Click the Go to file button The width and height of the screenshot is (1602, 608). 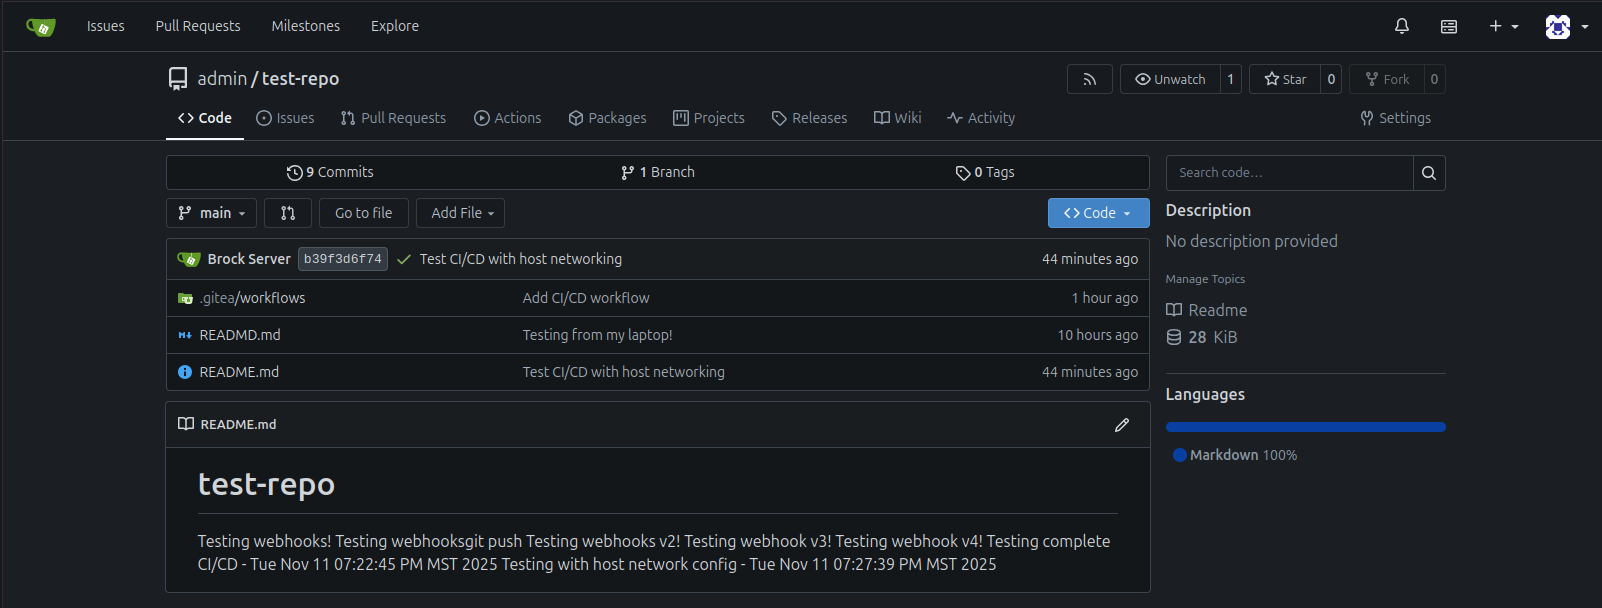click(363, 213)
